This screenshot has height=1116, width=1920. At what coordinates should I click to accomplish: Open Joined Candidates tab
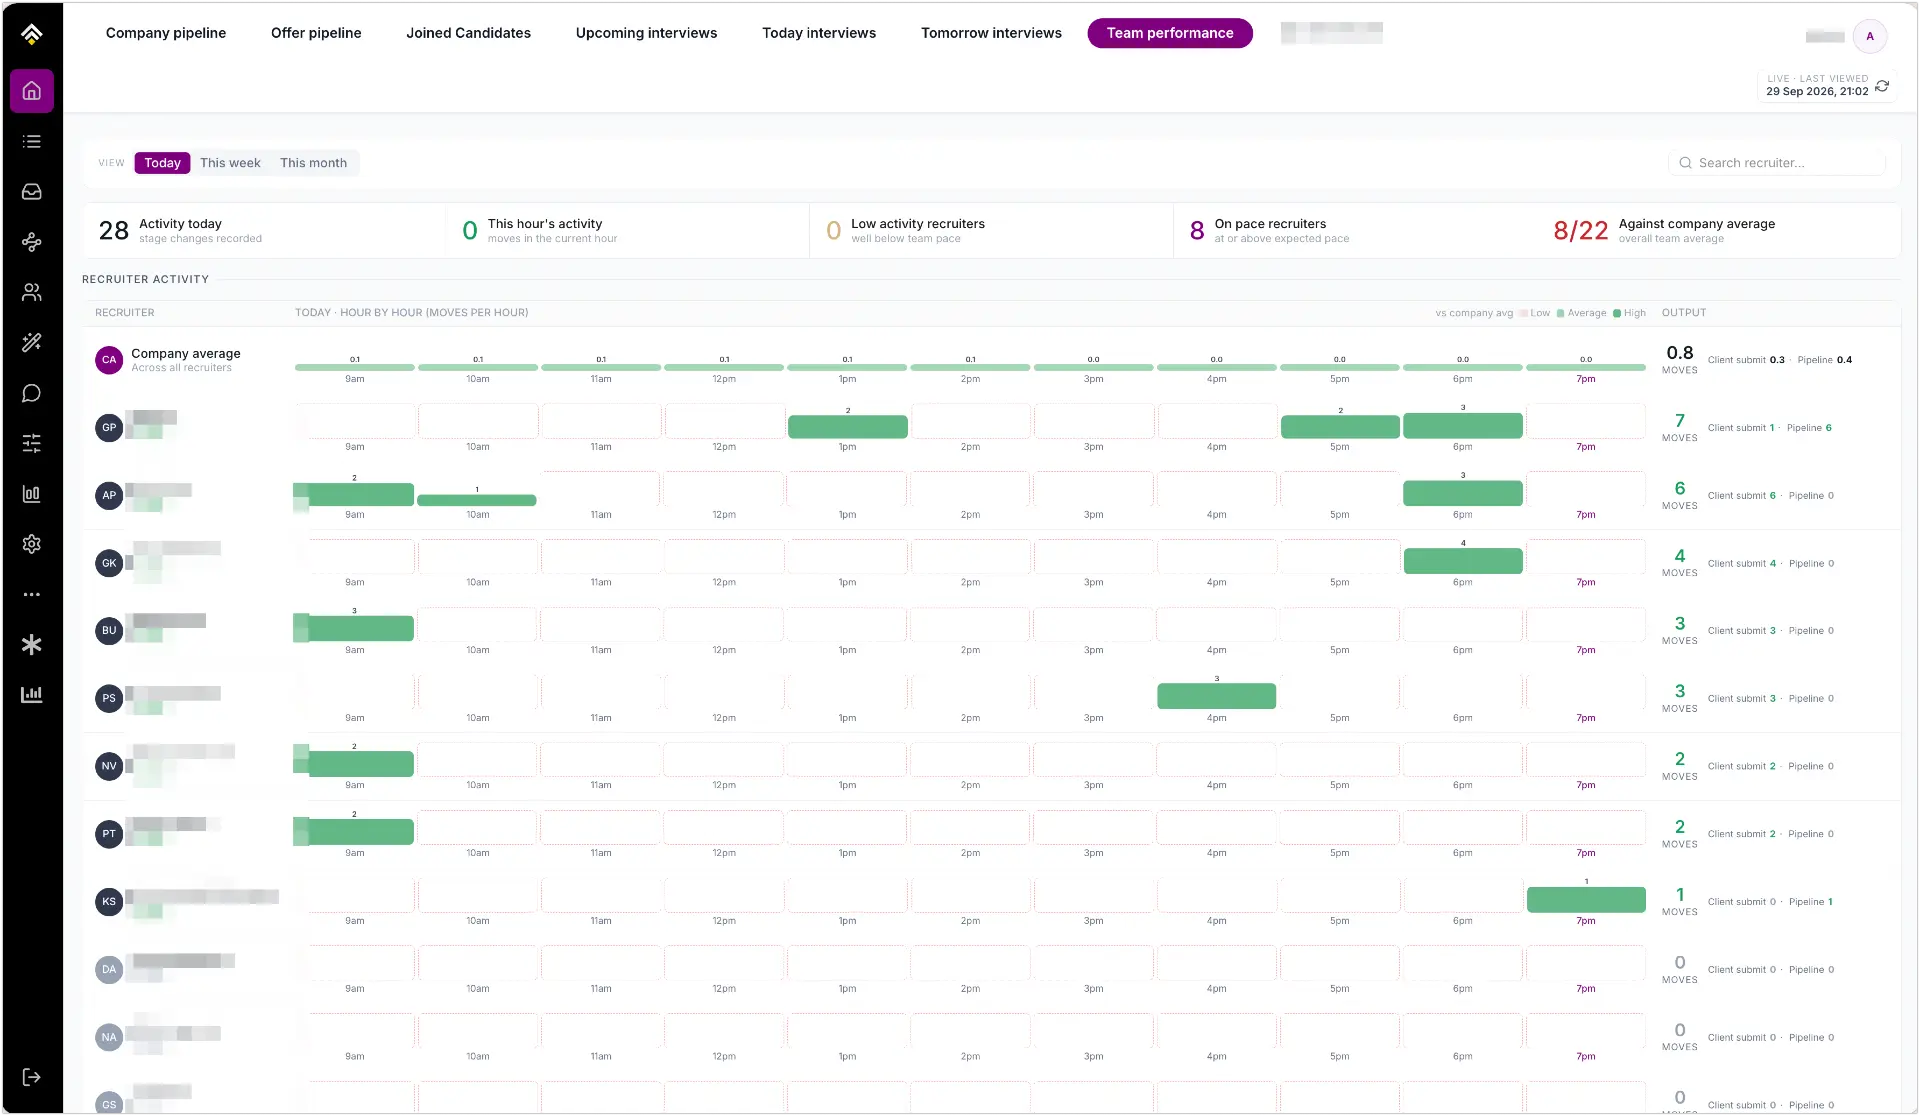[x=468, y=33]
